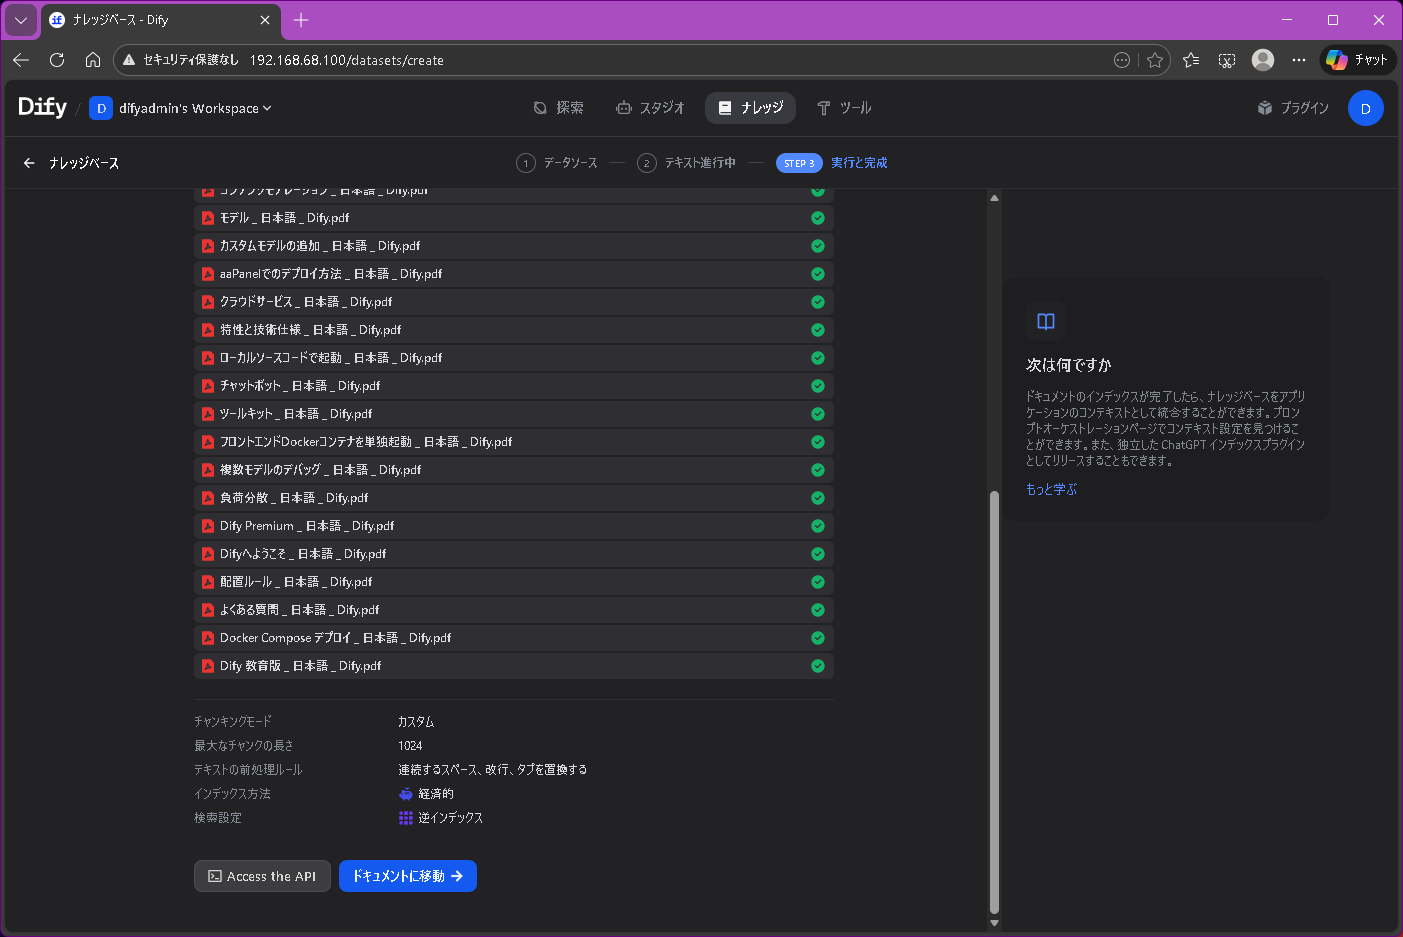
Task: Click PDF icon of Dify Premium file
Action: pyautogui.click(x=208, y=526)
